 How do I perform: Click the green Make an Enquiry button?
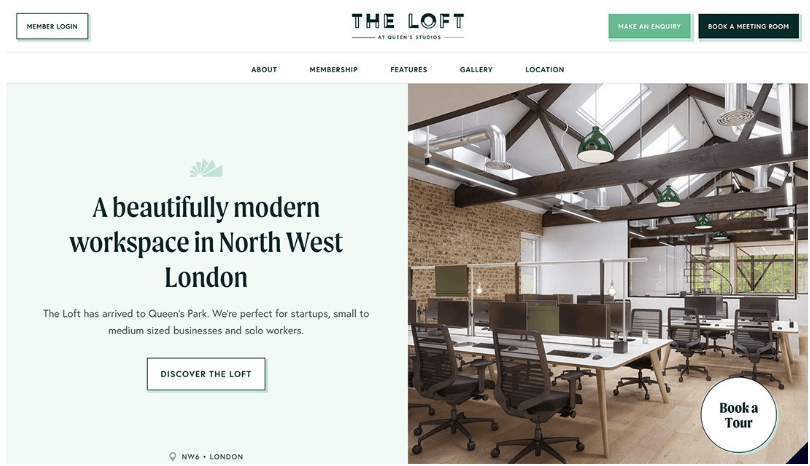[649, 26]
